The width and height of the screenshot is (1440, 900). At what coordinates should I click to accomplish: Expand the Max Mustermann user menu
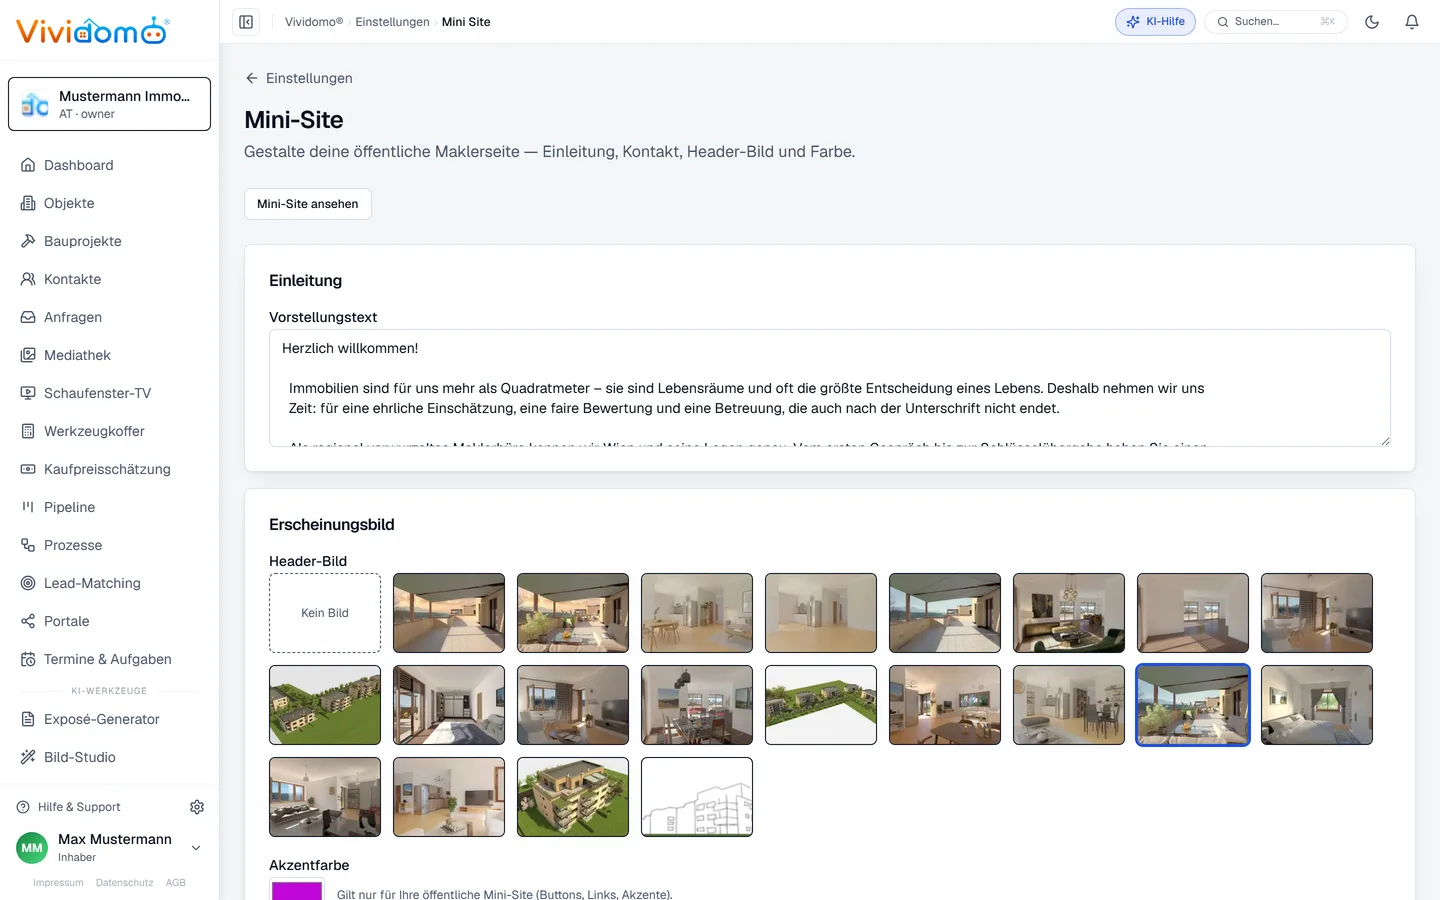point(110,847)
